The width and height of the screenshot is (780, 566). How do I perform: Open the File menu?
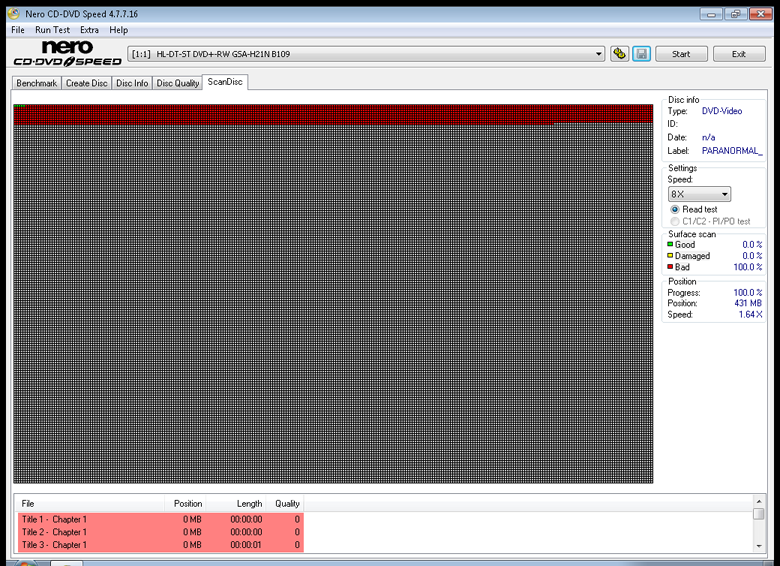click(x=18, y=30)
